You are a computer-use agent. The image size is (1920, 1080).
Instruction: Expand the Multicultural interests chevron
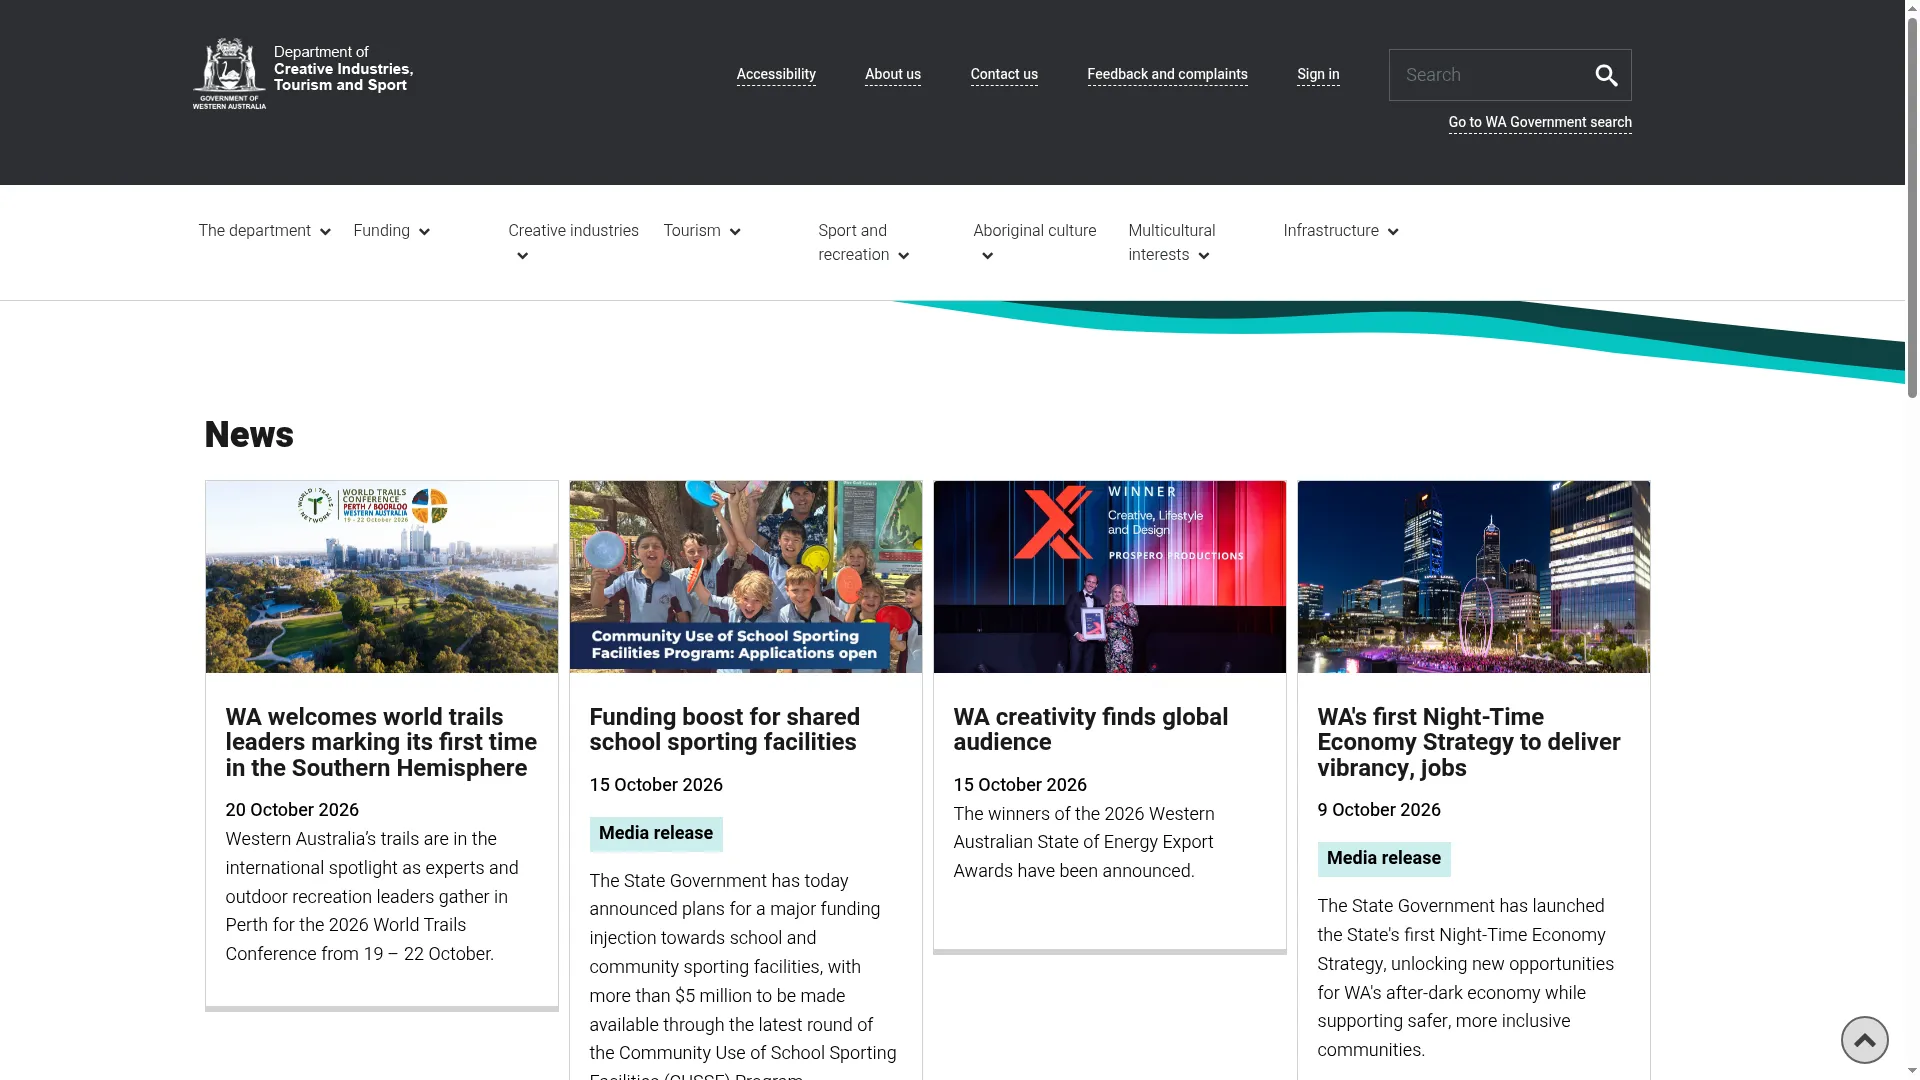click(x=1204, y=256)
